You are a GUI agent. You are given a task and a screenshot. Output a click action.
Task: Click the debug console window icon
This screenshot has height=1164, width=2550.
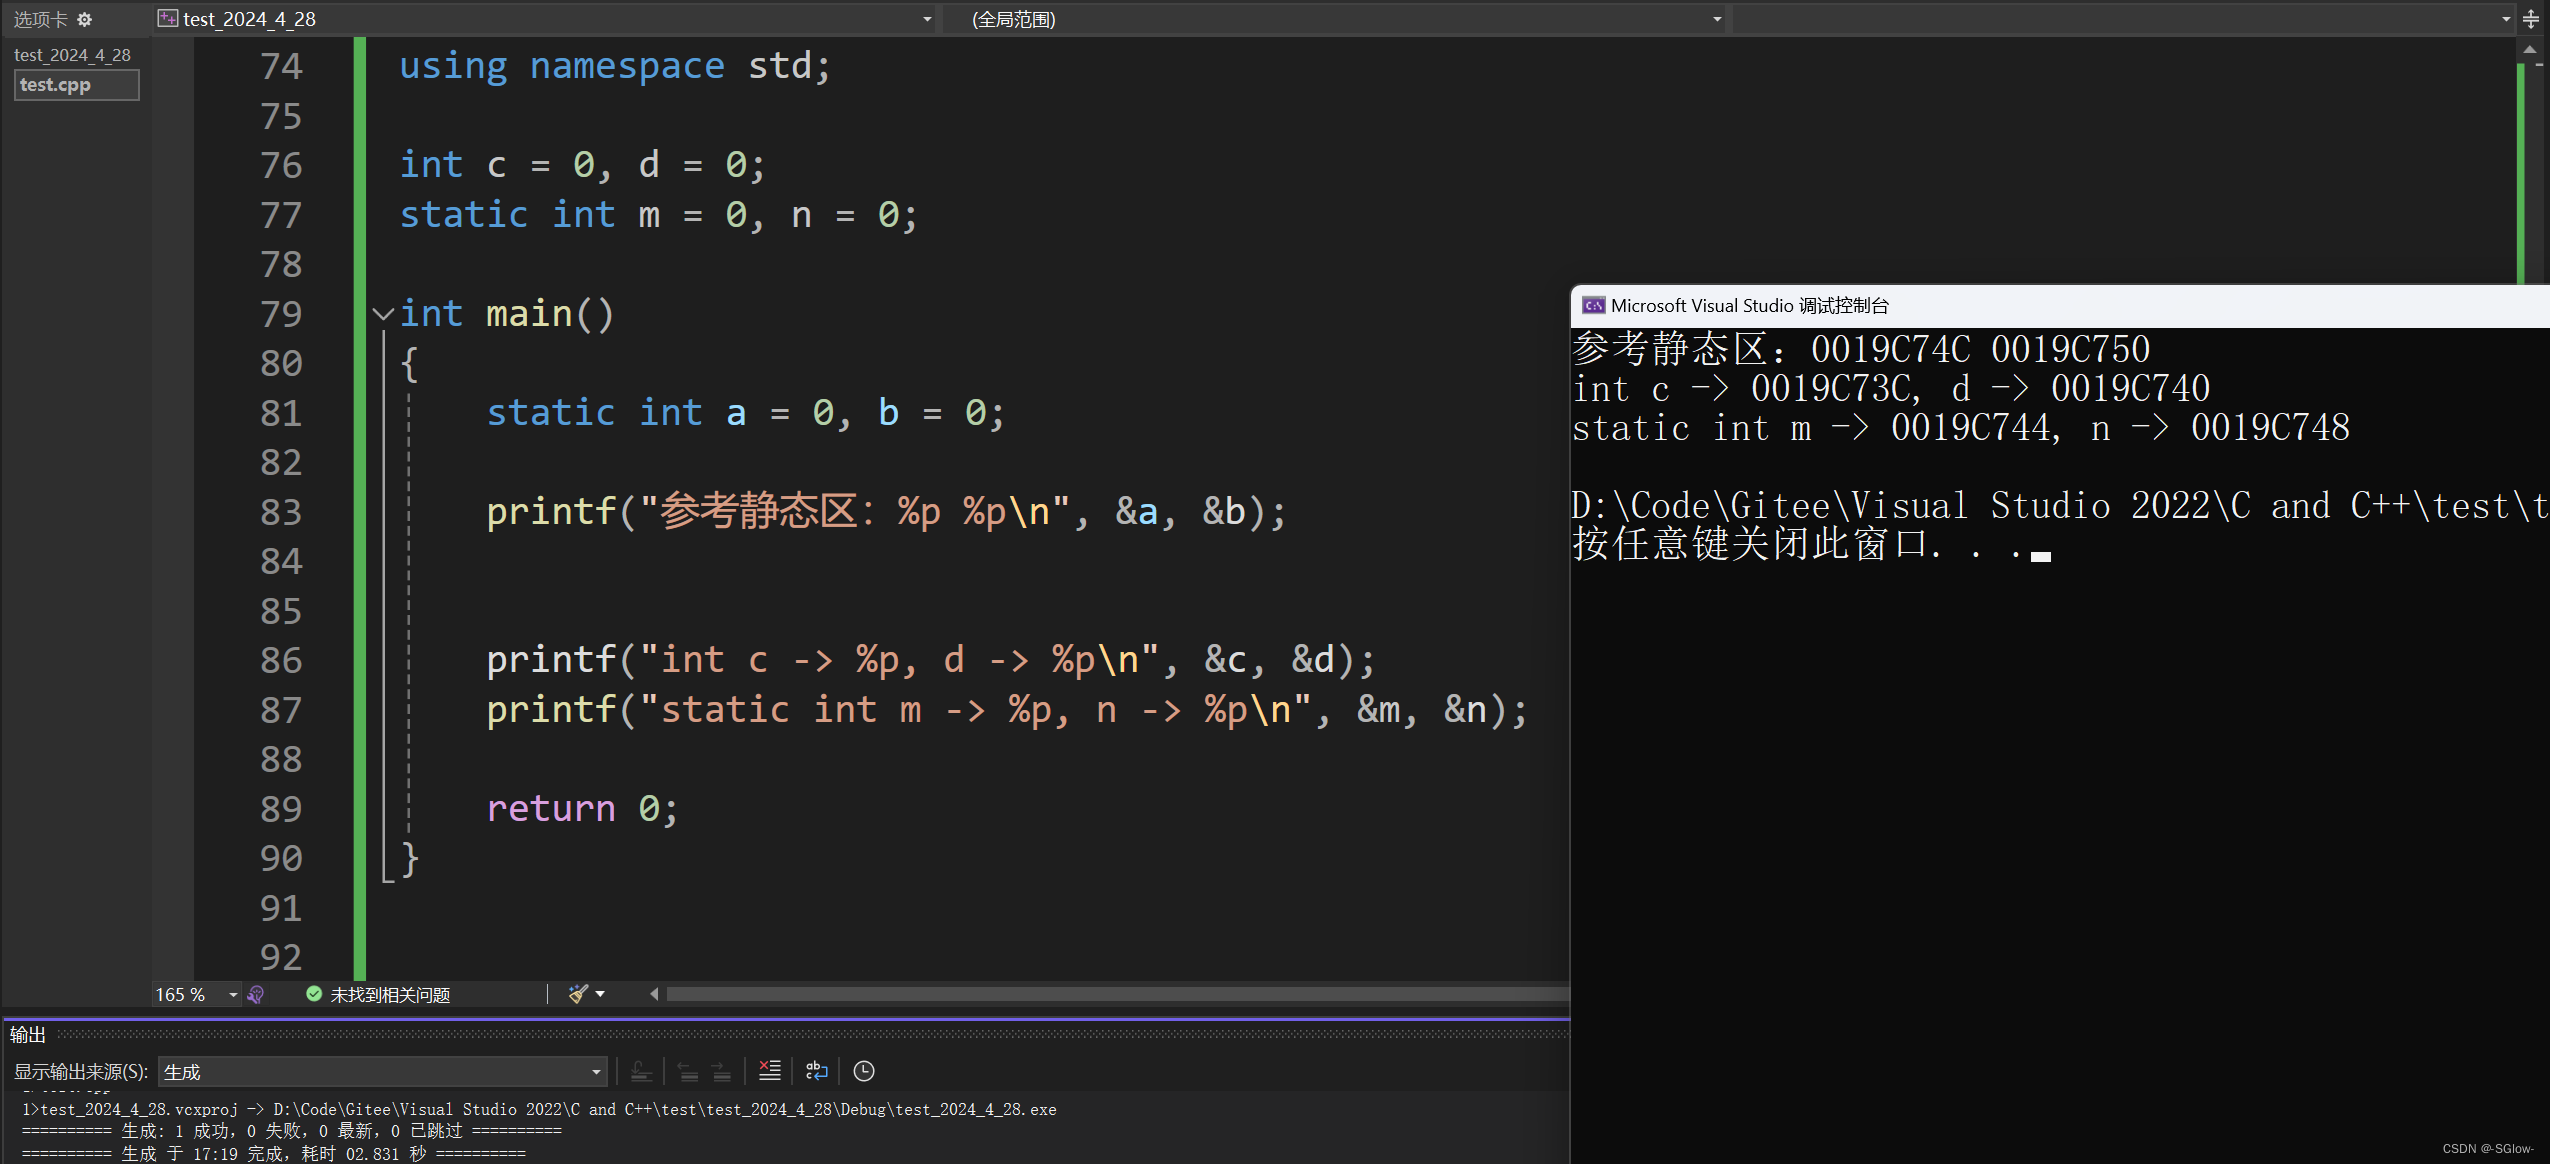(1593, 306)
